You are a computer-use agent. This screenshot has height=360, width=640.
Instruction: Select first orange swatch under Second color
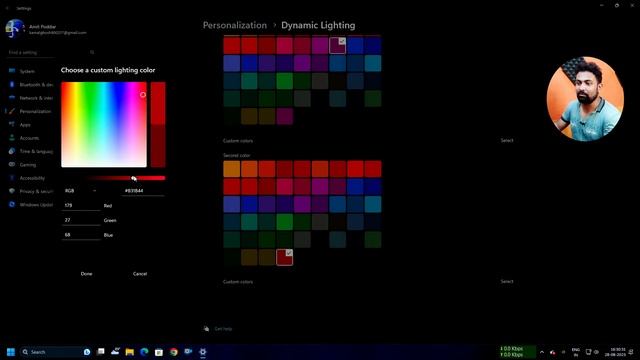click(231, 169)
